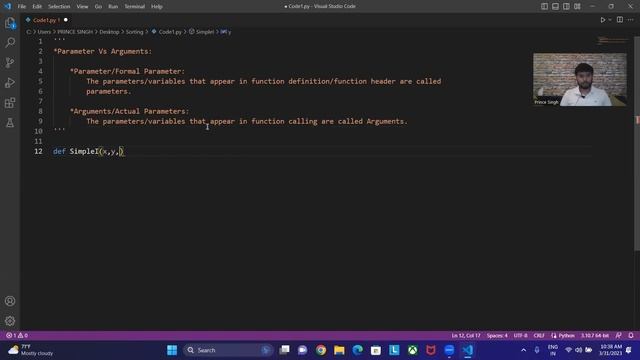Place cursor on line 12 def SimpleI
Viewport: 640px width, 360px height.
coord(88,151)
